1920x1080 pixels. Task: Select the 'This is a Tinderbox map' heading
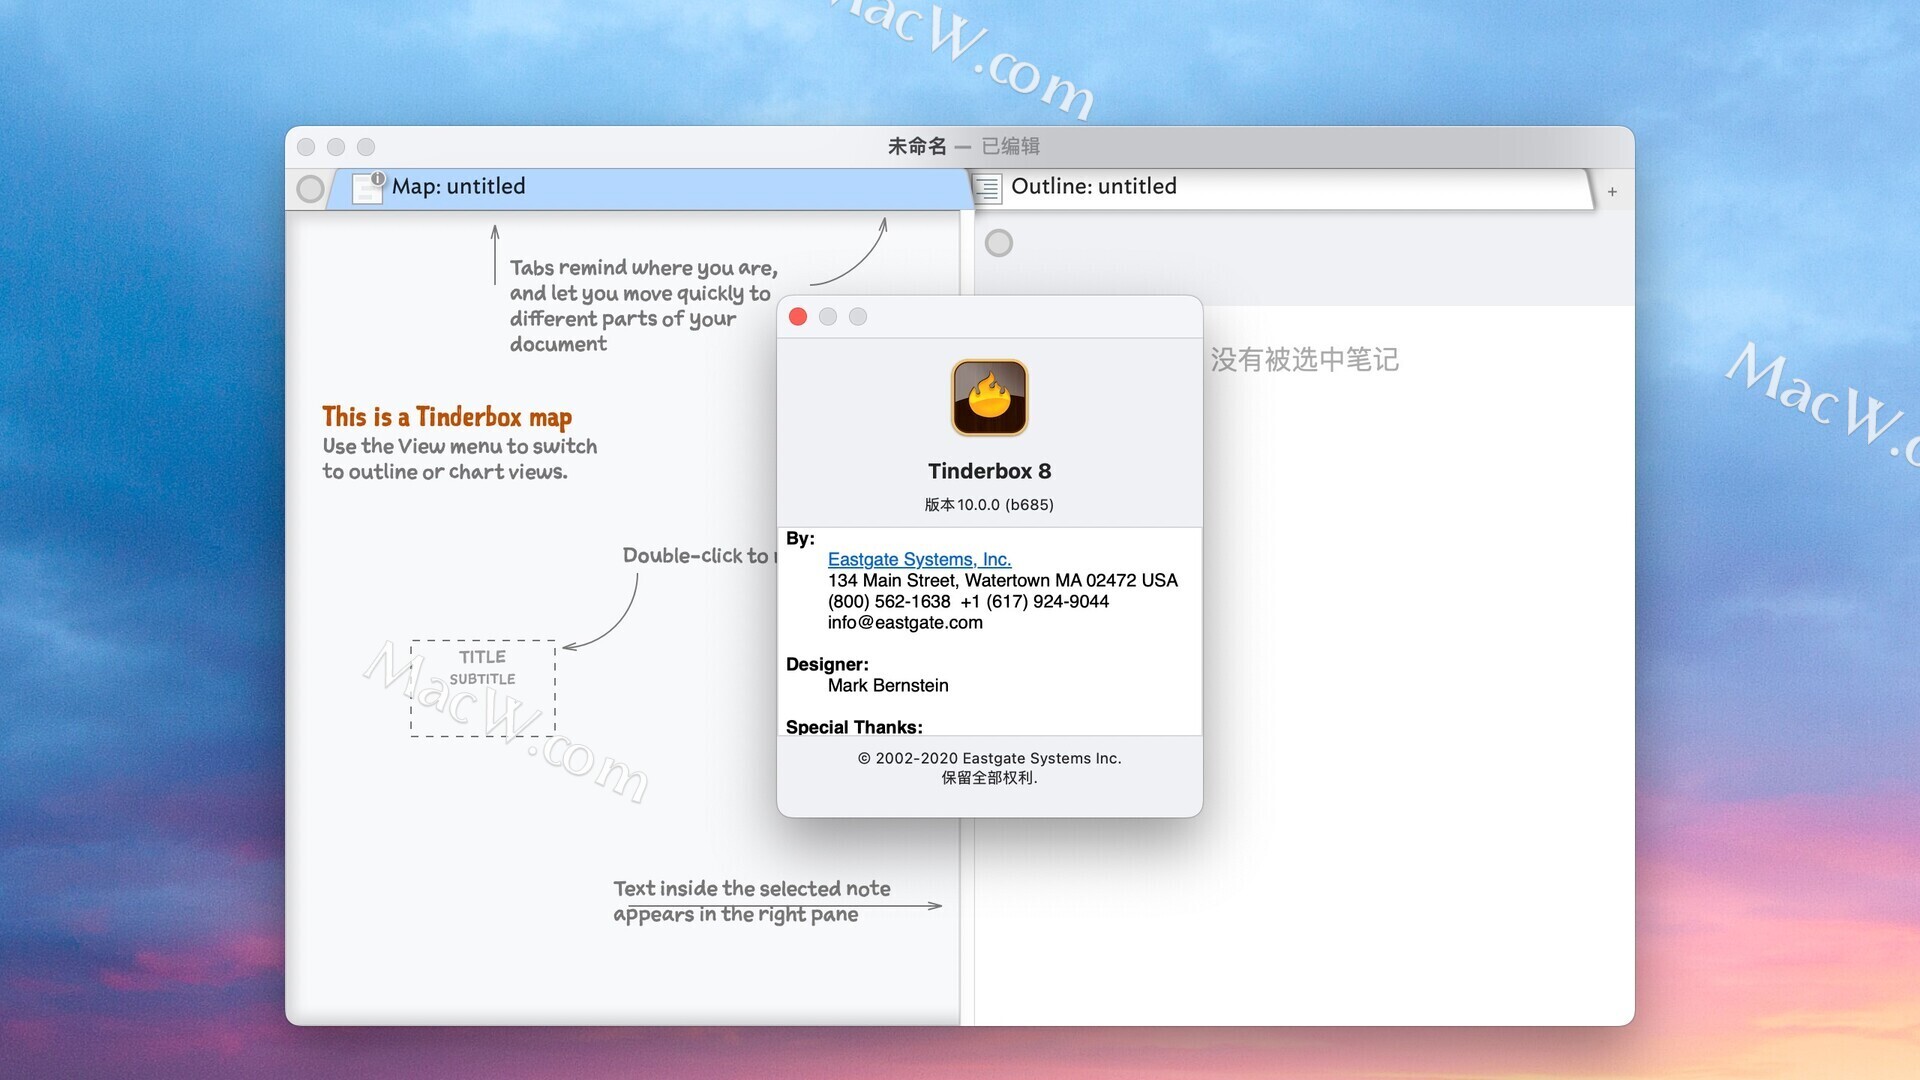(x=447, y=417)
